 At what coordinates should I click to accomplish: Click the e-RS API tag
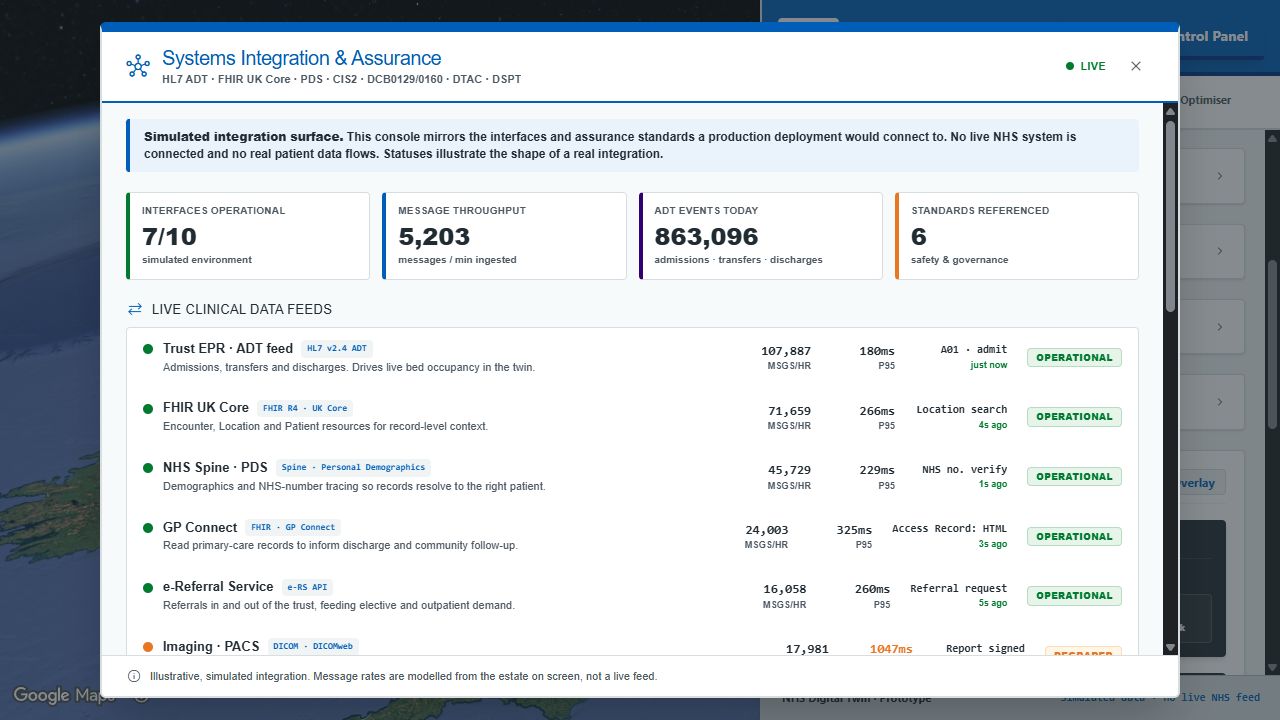point(306,587)
